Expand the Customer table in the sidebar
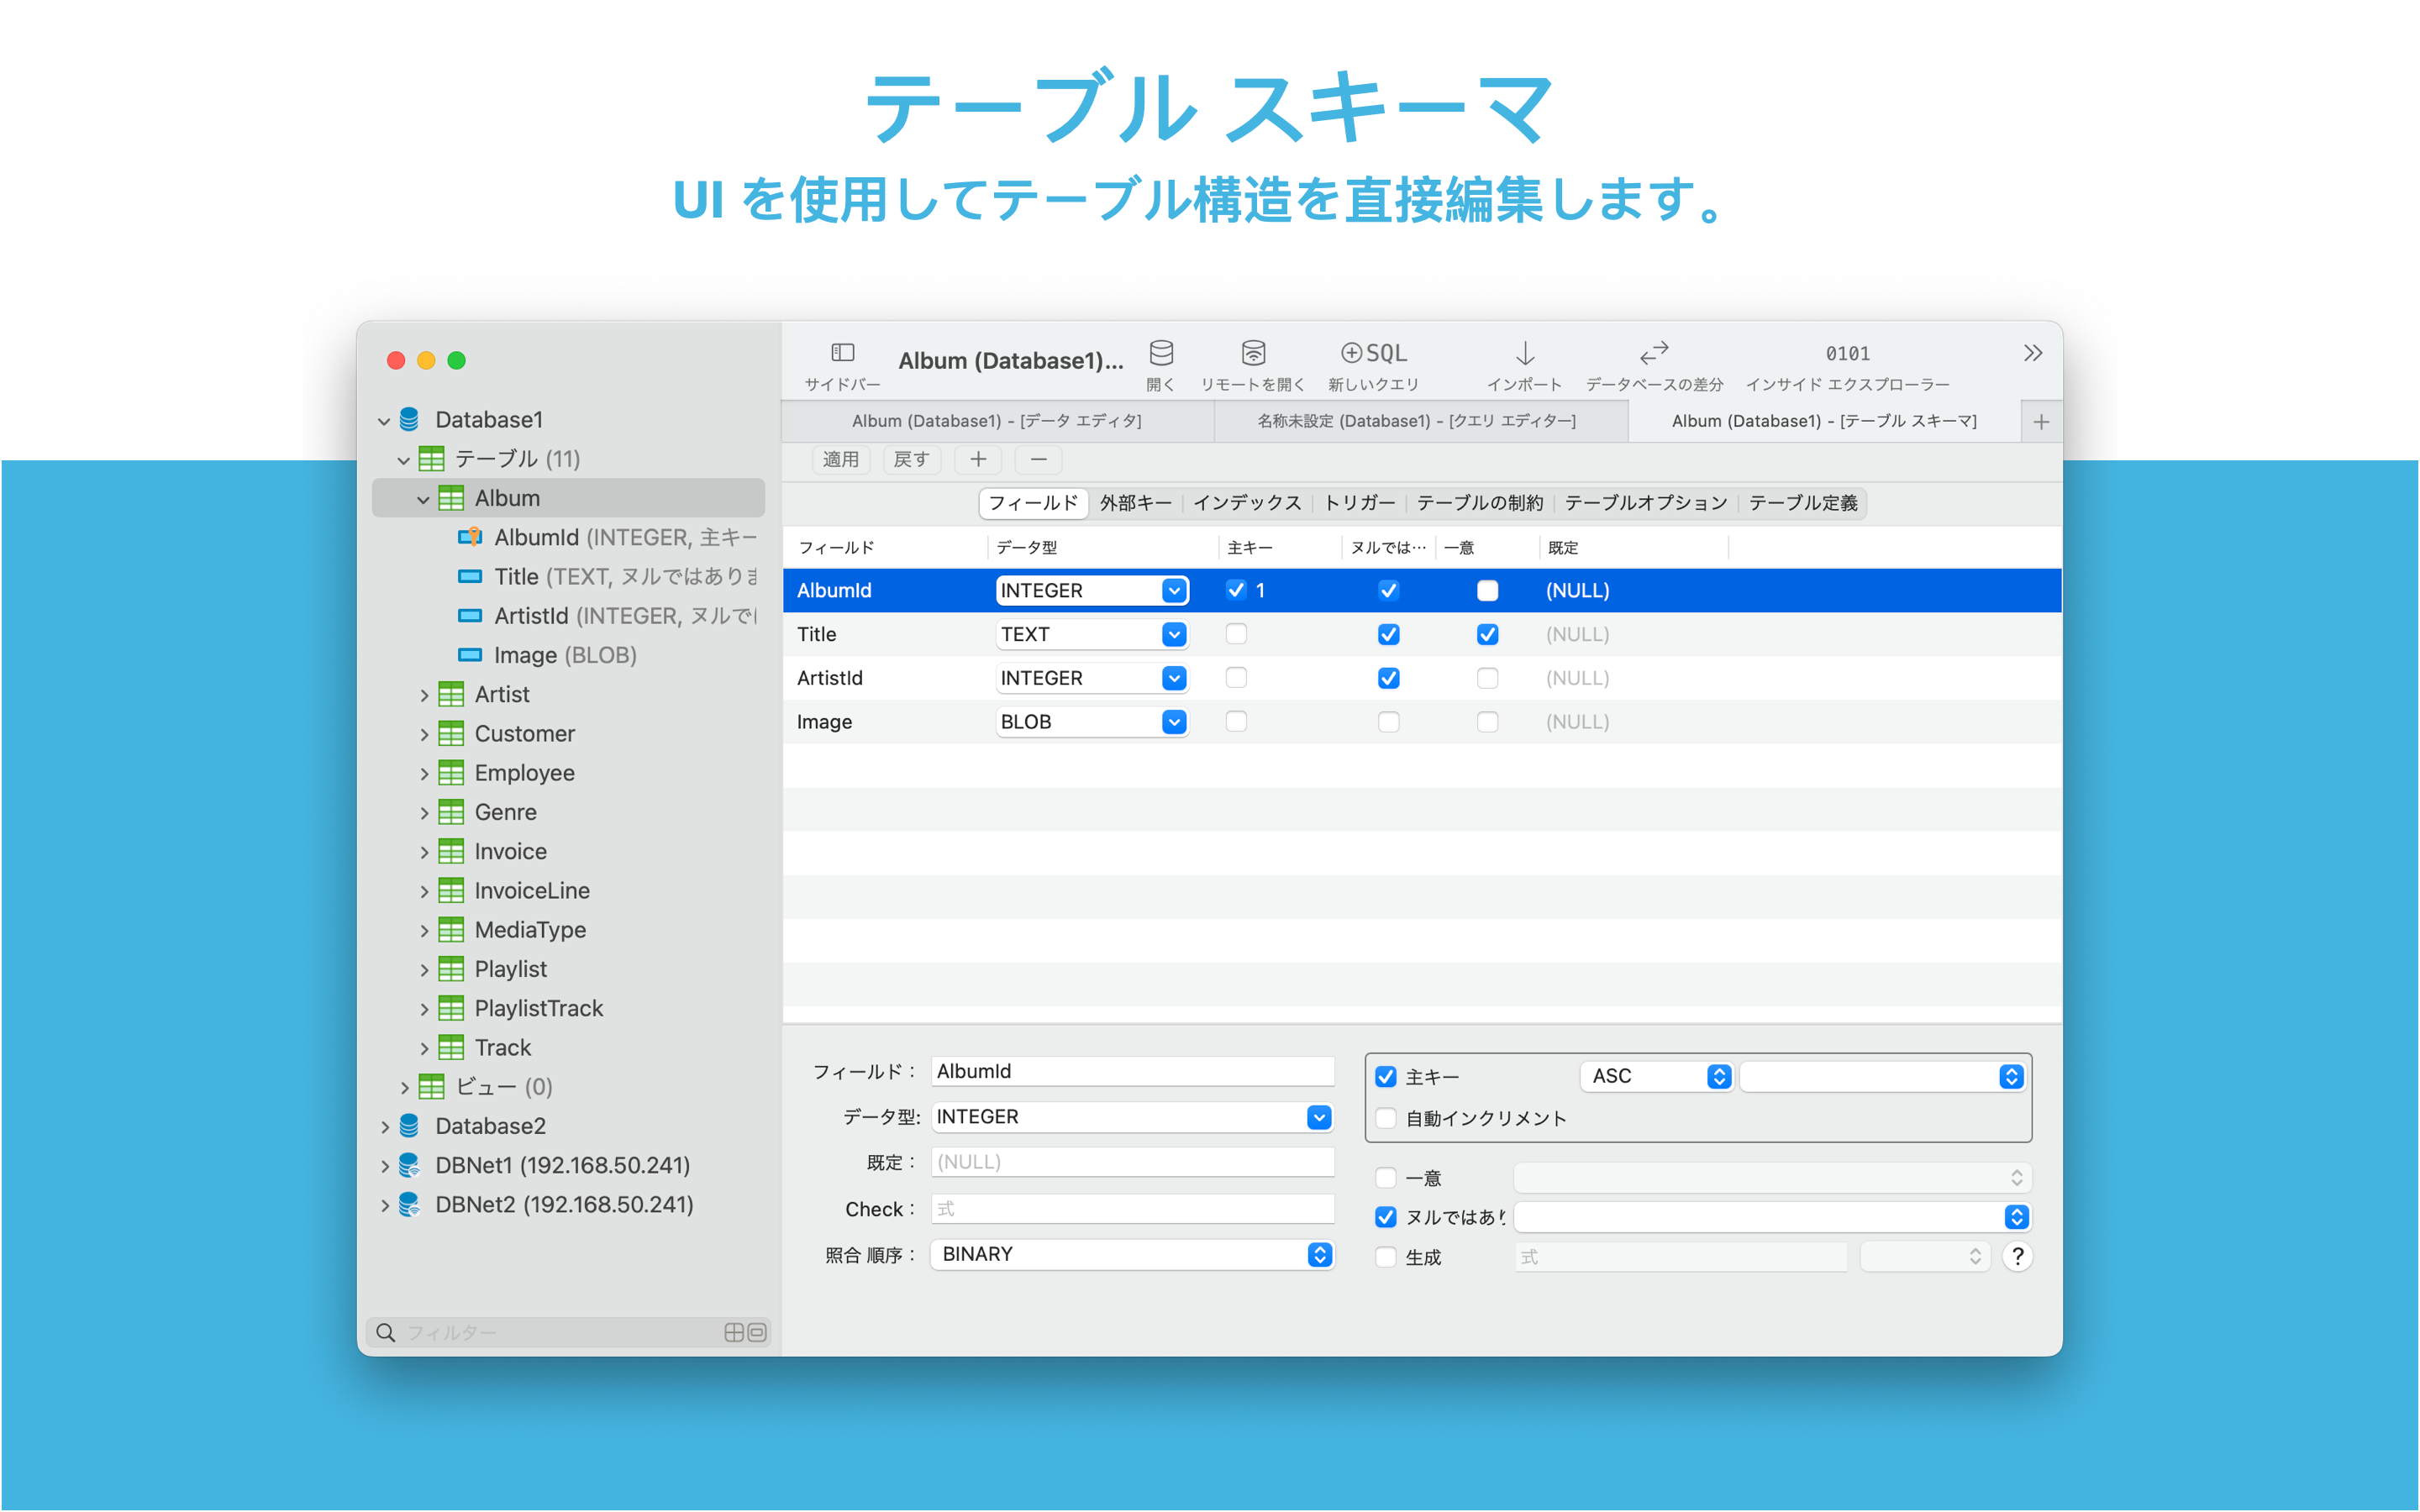 [x=424, y=734]
